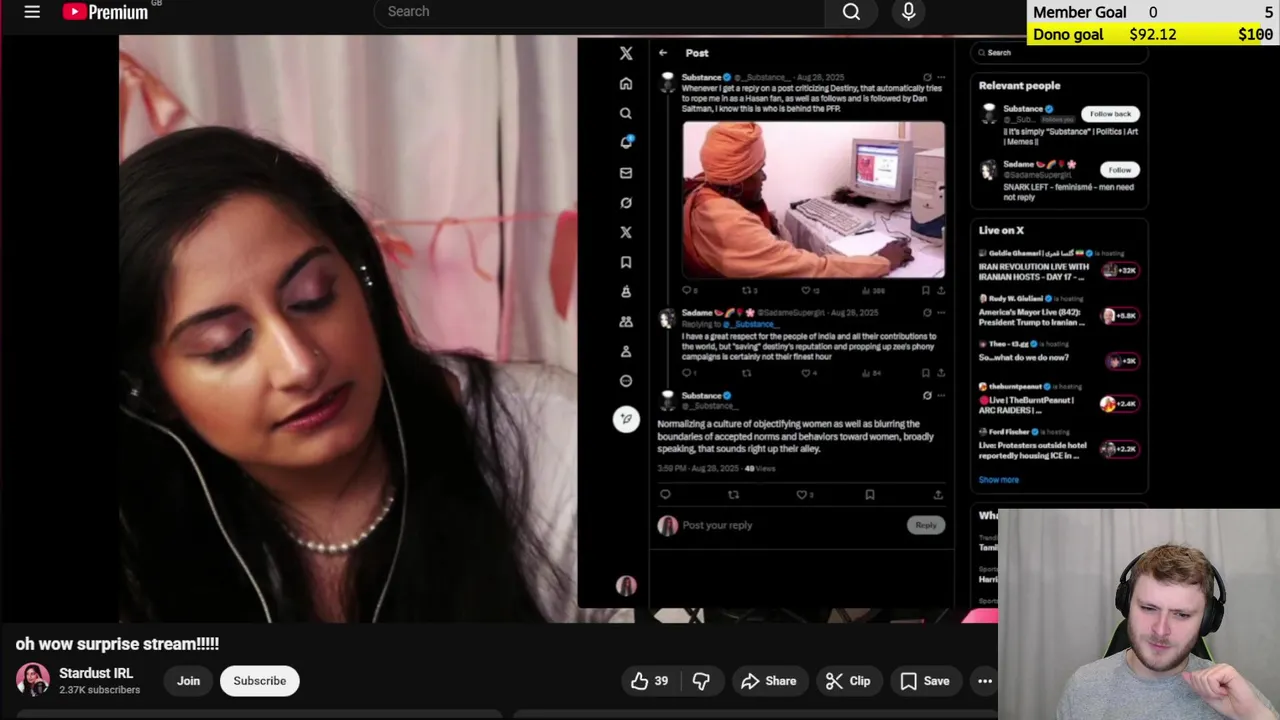Click the Share button
Screen dimensions: 1280x720
click(768, 681)
